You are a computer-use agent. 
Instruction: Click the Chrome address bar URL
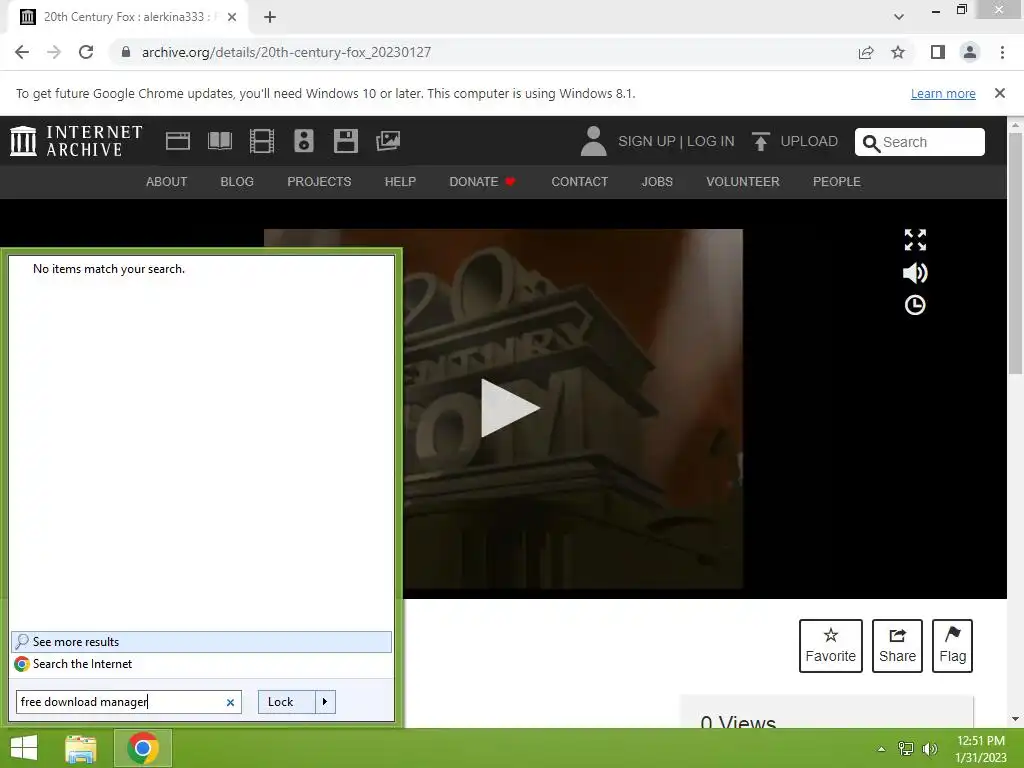286,52
